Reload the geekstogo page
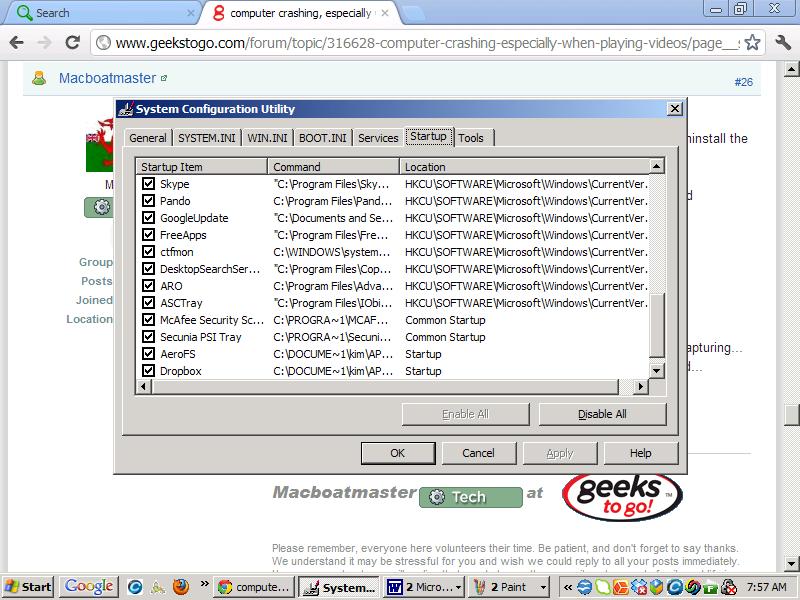Screen dimensions: 800x600 [72, 42]
